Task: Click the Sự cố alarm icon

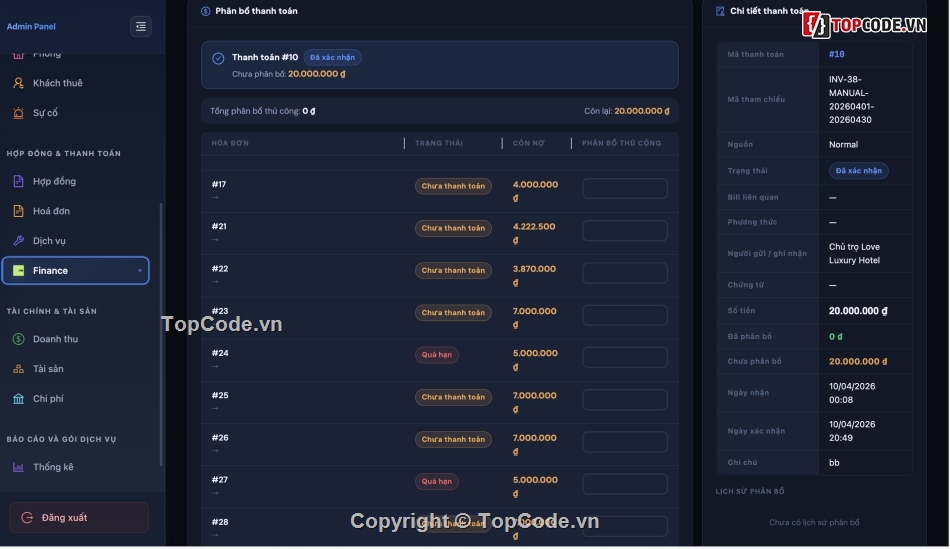Action: tap(19, 113)
